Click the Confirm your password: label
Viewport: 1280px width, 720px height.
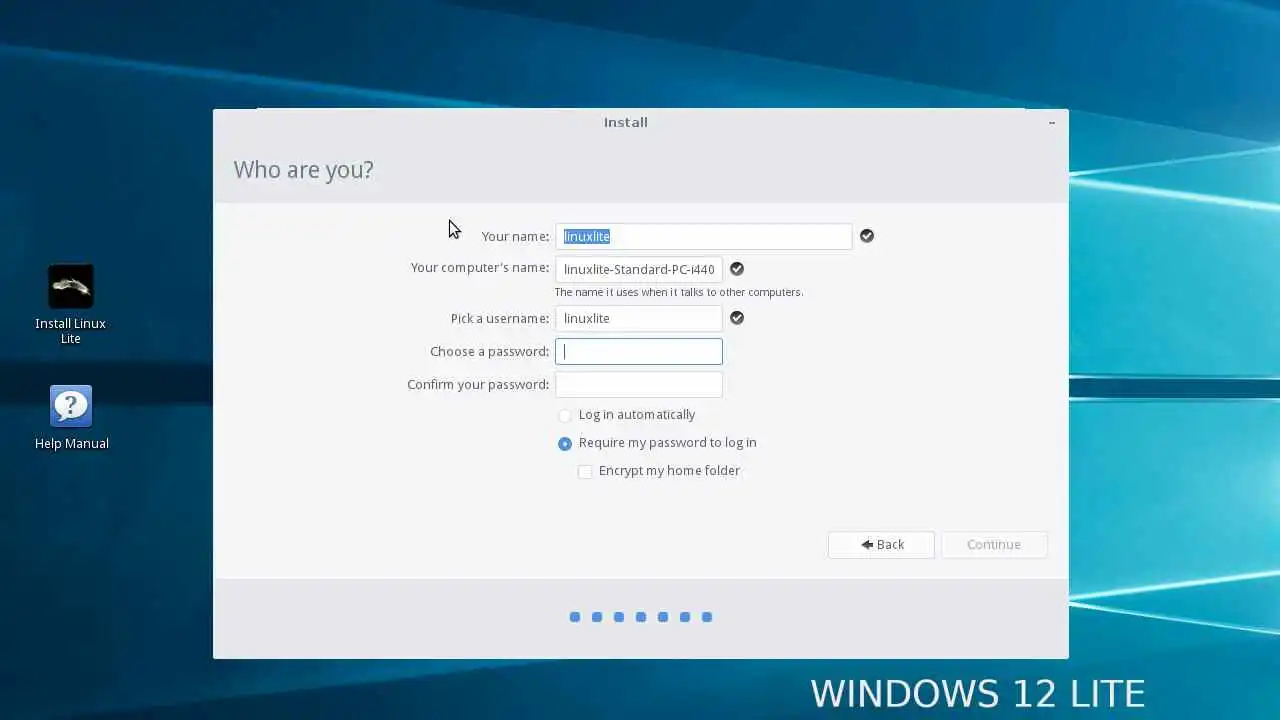(478, 384)
